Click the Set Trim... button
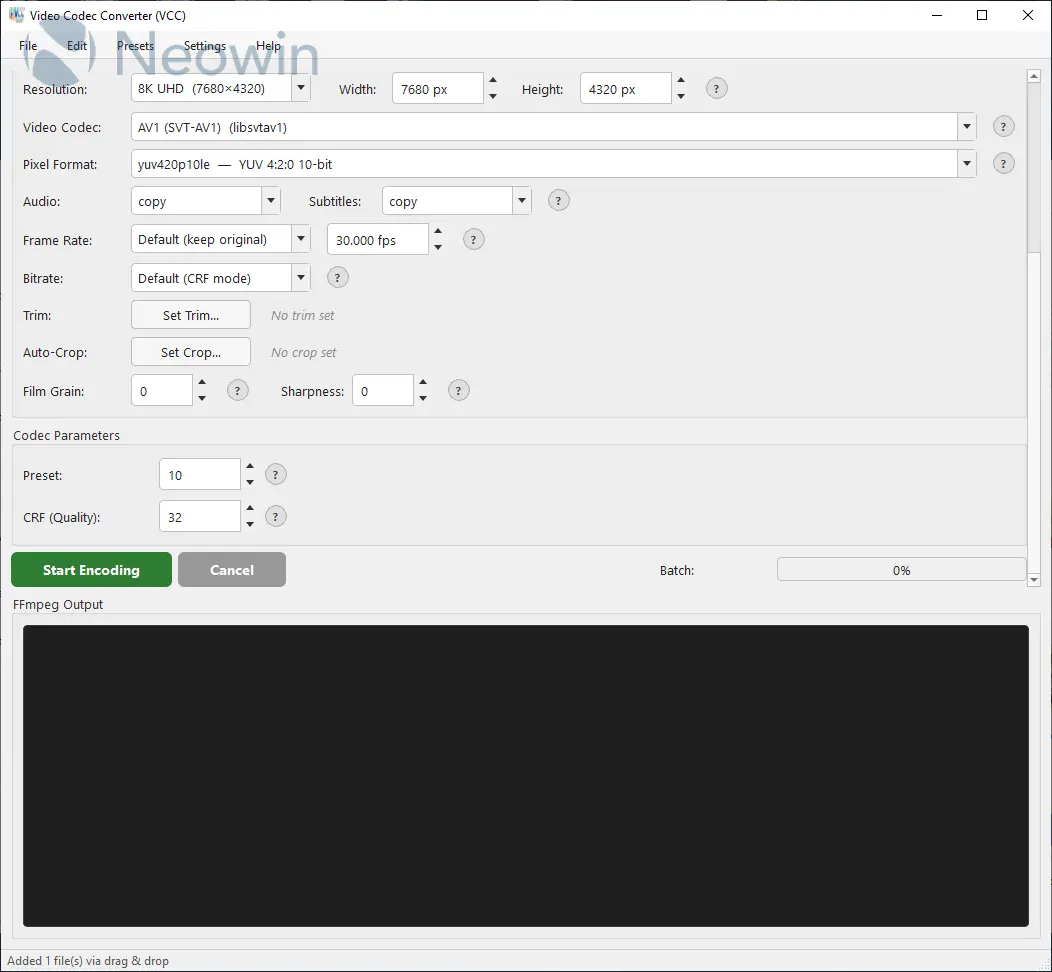The image size is (1052, 972). click(x=190, y=315)
